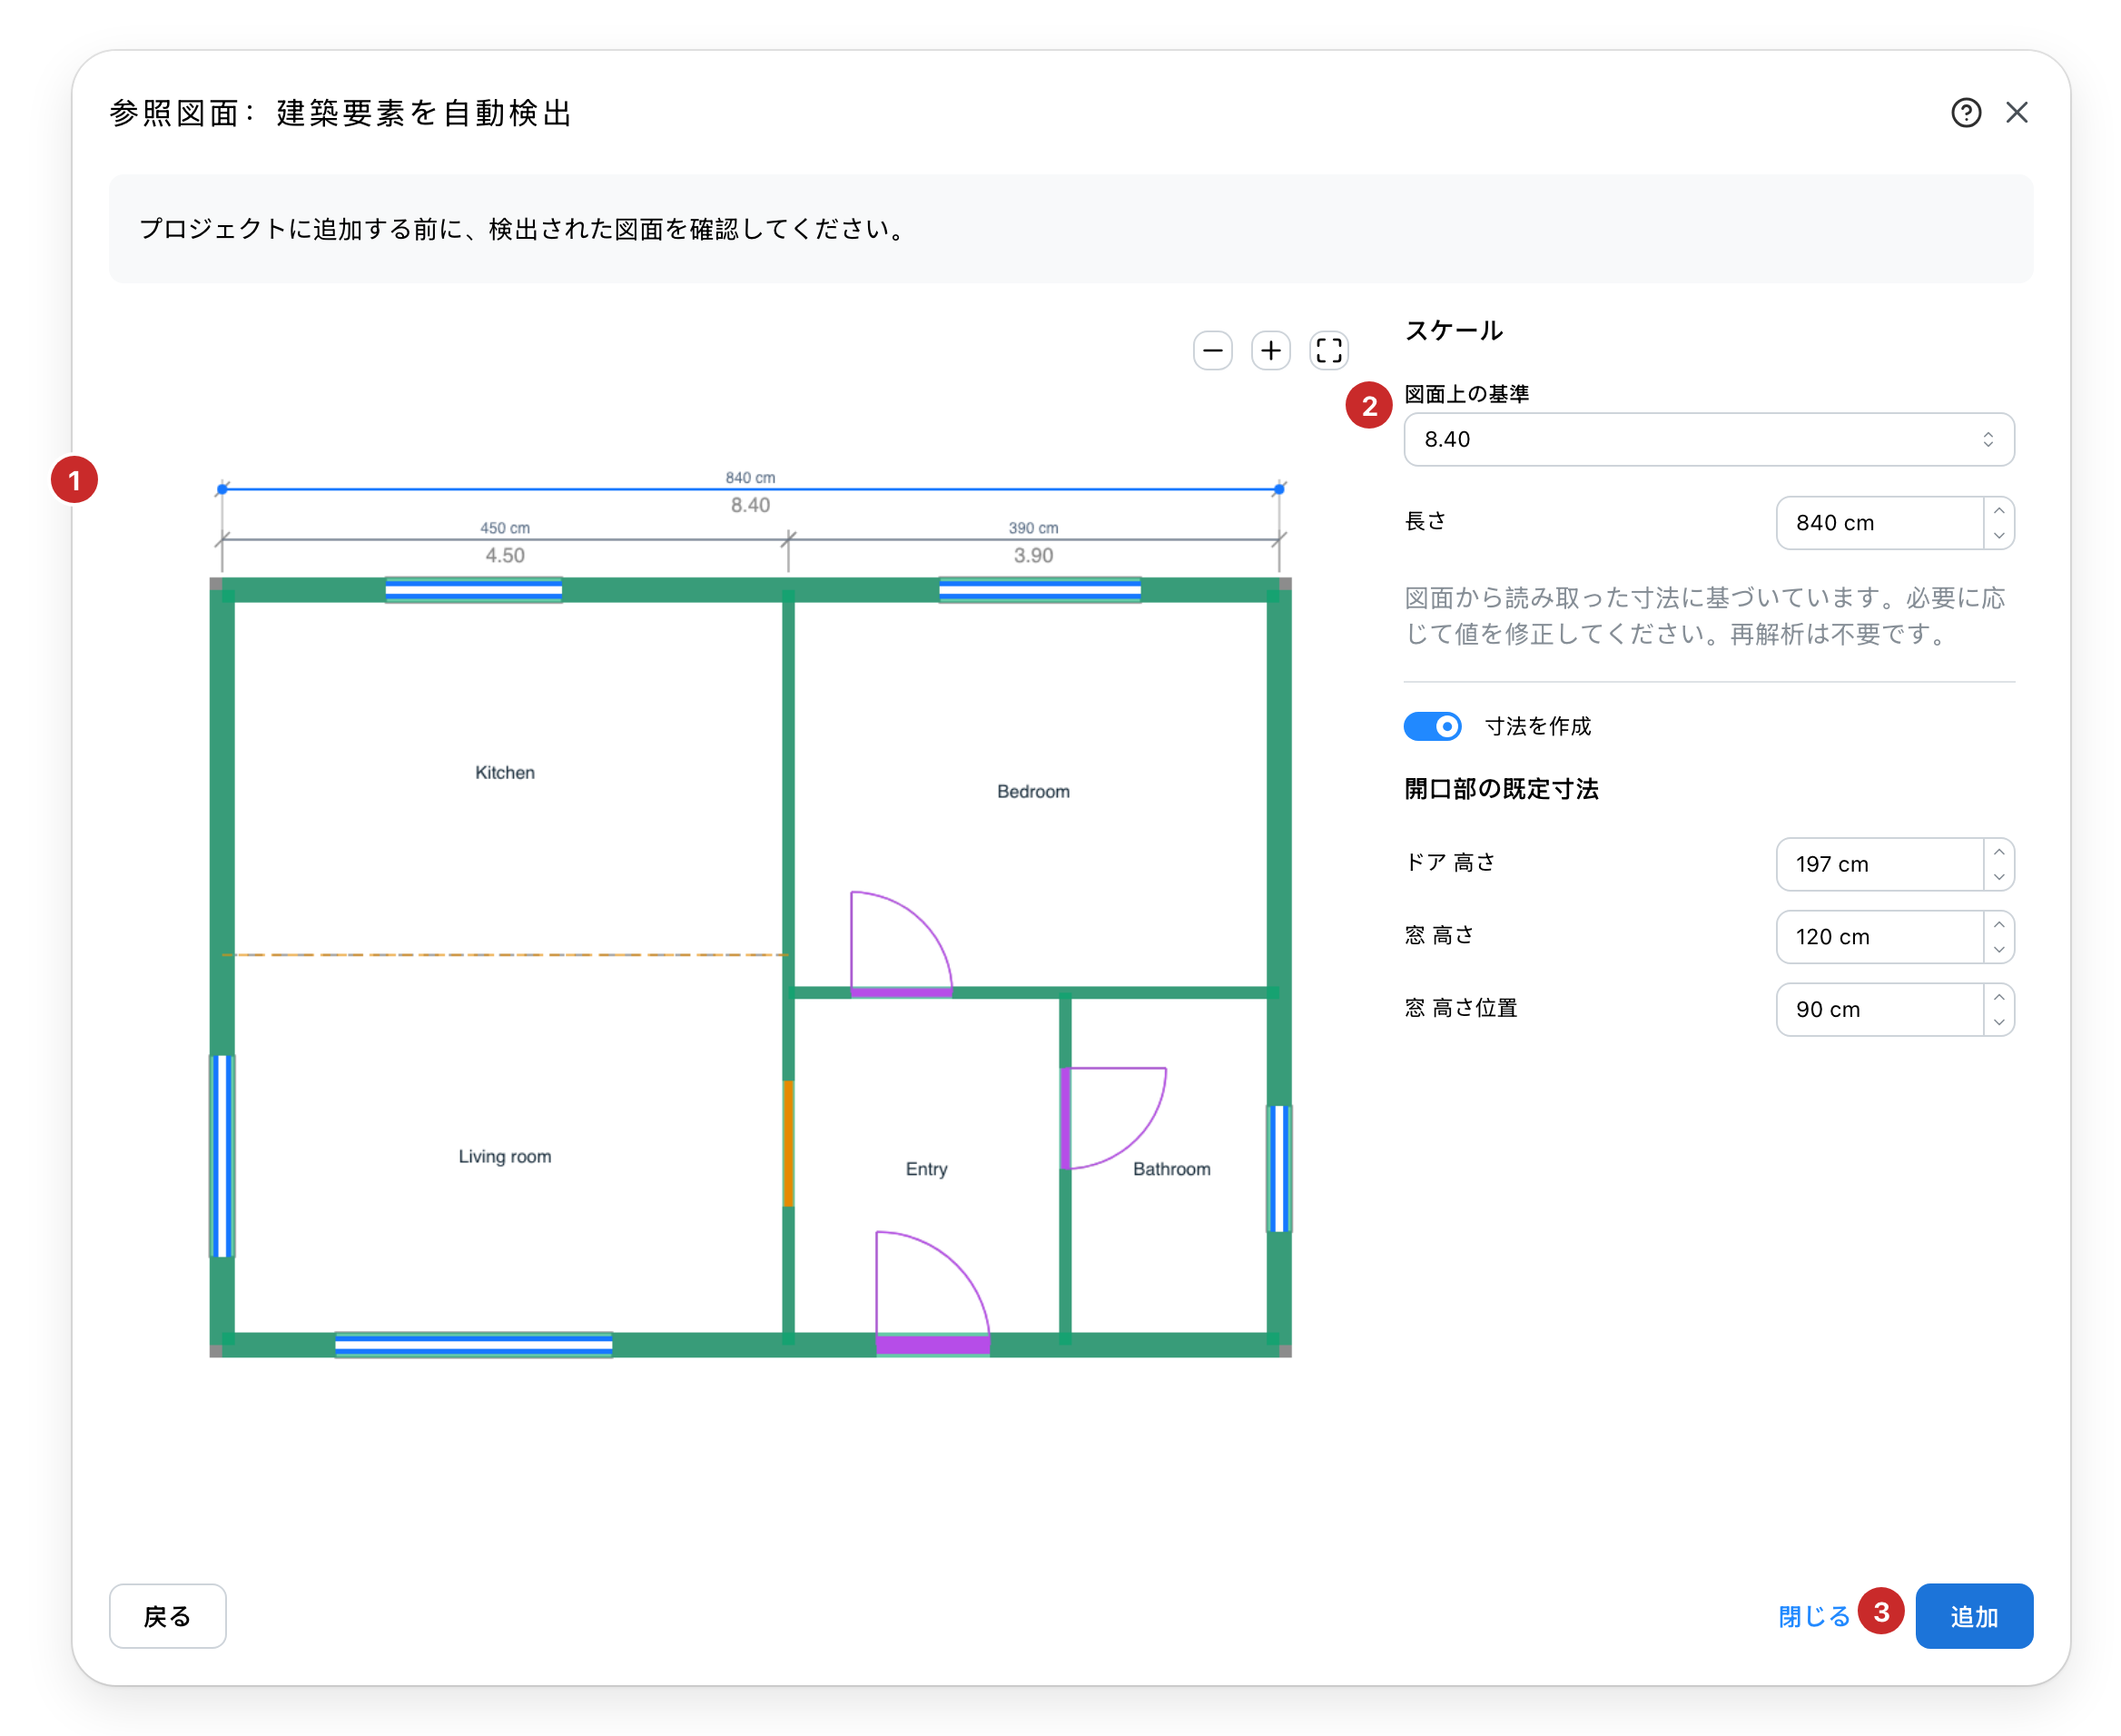Decrease the 長さ value with down arrow
Image resolution: width=2121 pixels, height=1736 pixels.
click(1998, 536)
